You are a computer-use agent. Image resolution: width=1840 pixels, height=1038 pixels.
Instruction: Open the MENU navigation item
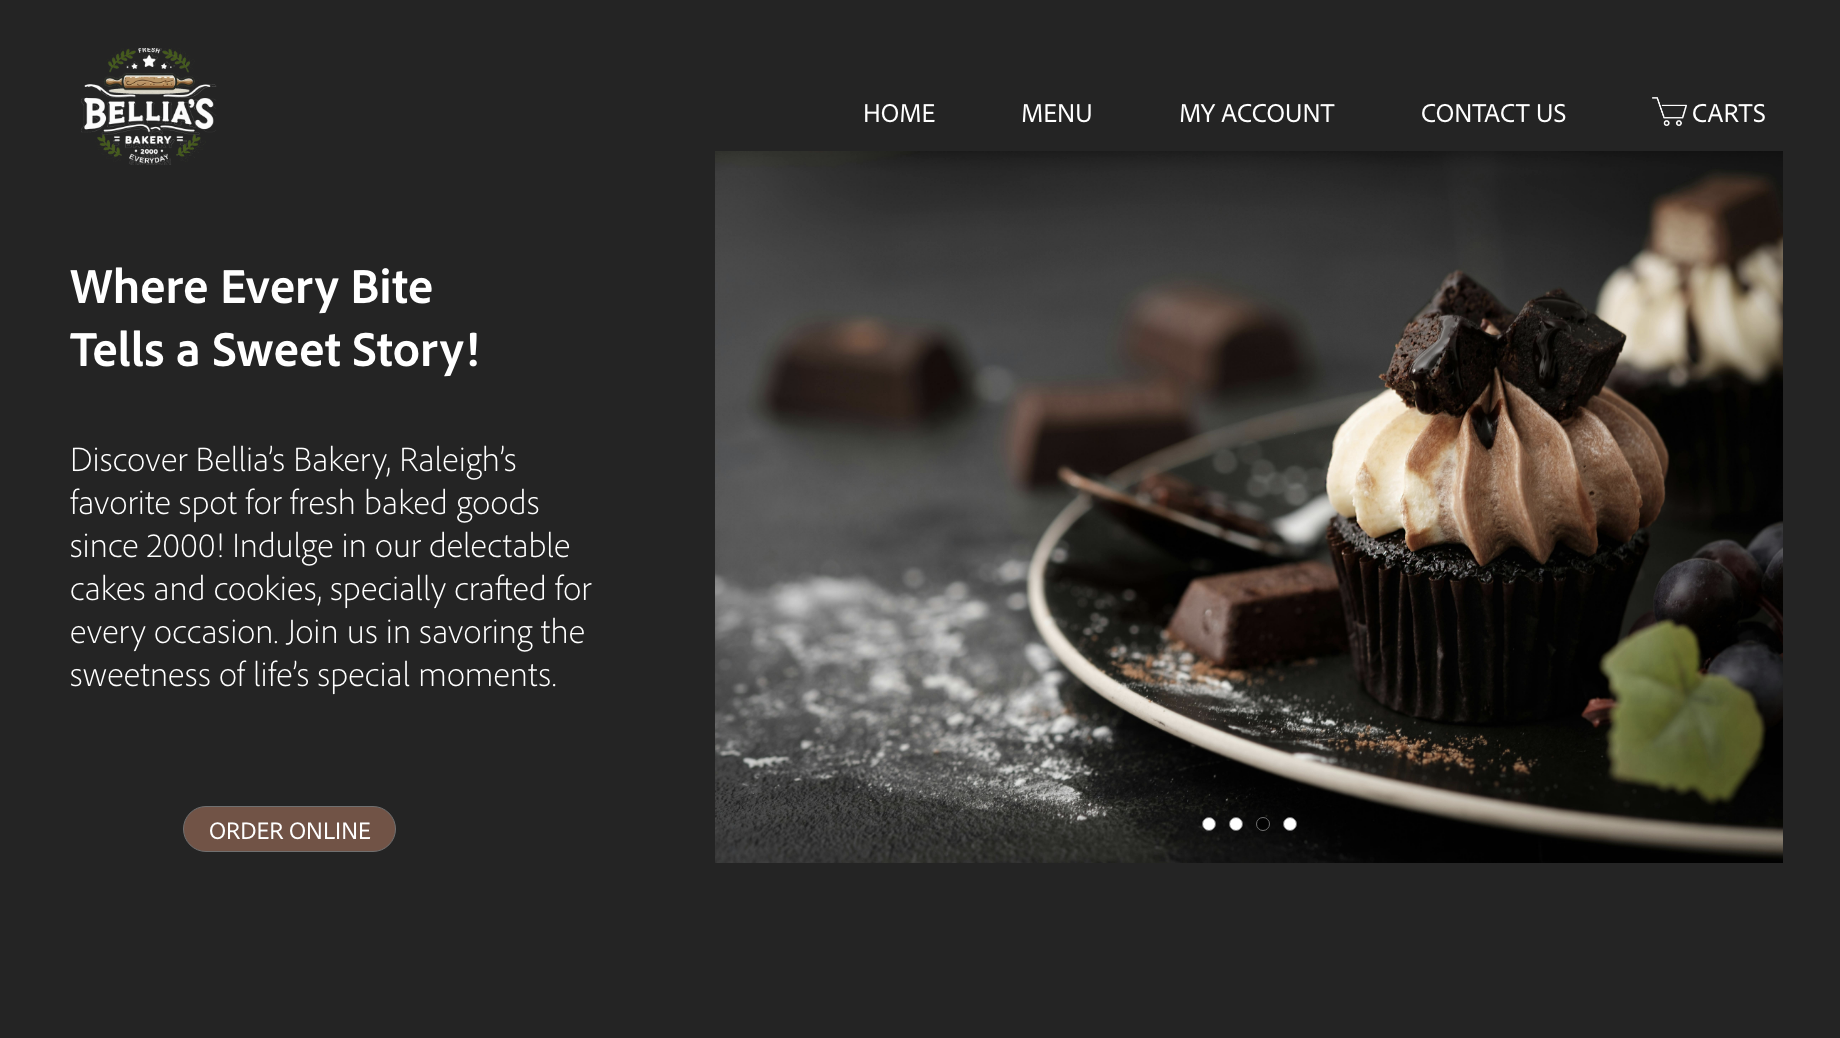1056,113
